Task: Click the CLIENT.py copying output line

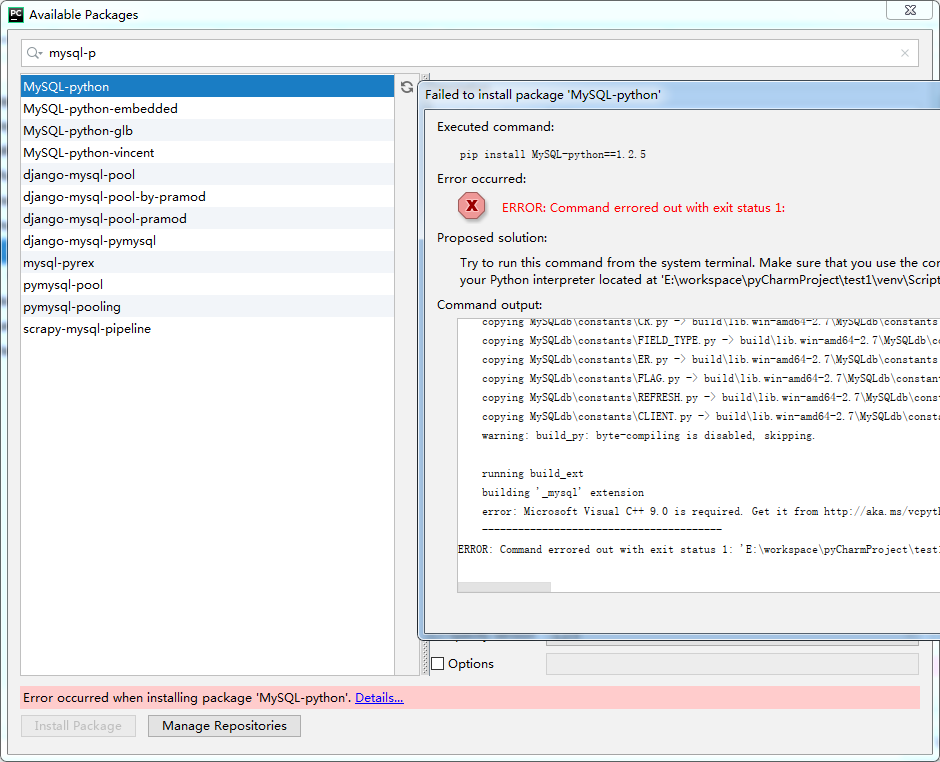Action: [710, 417]
